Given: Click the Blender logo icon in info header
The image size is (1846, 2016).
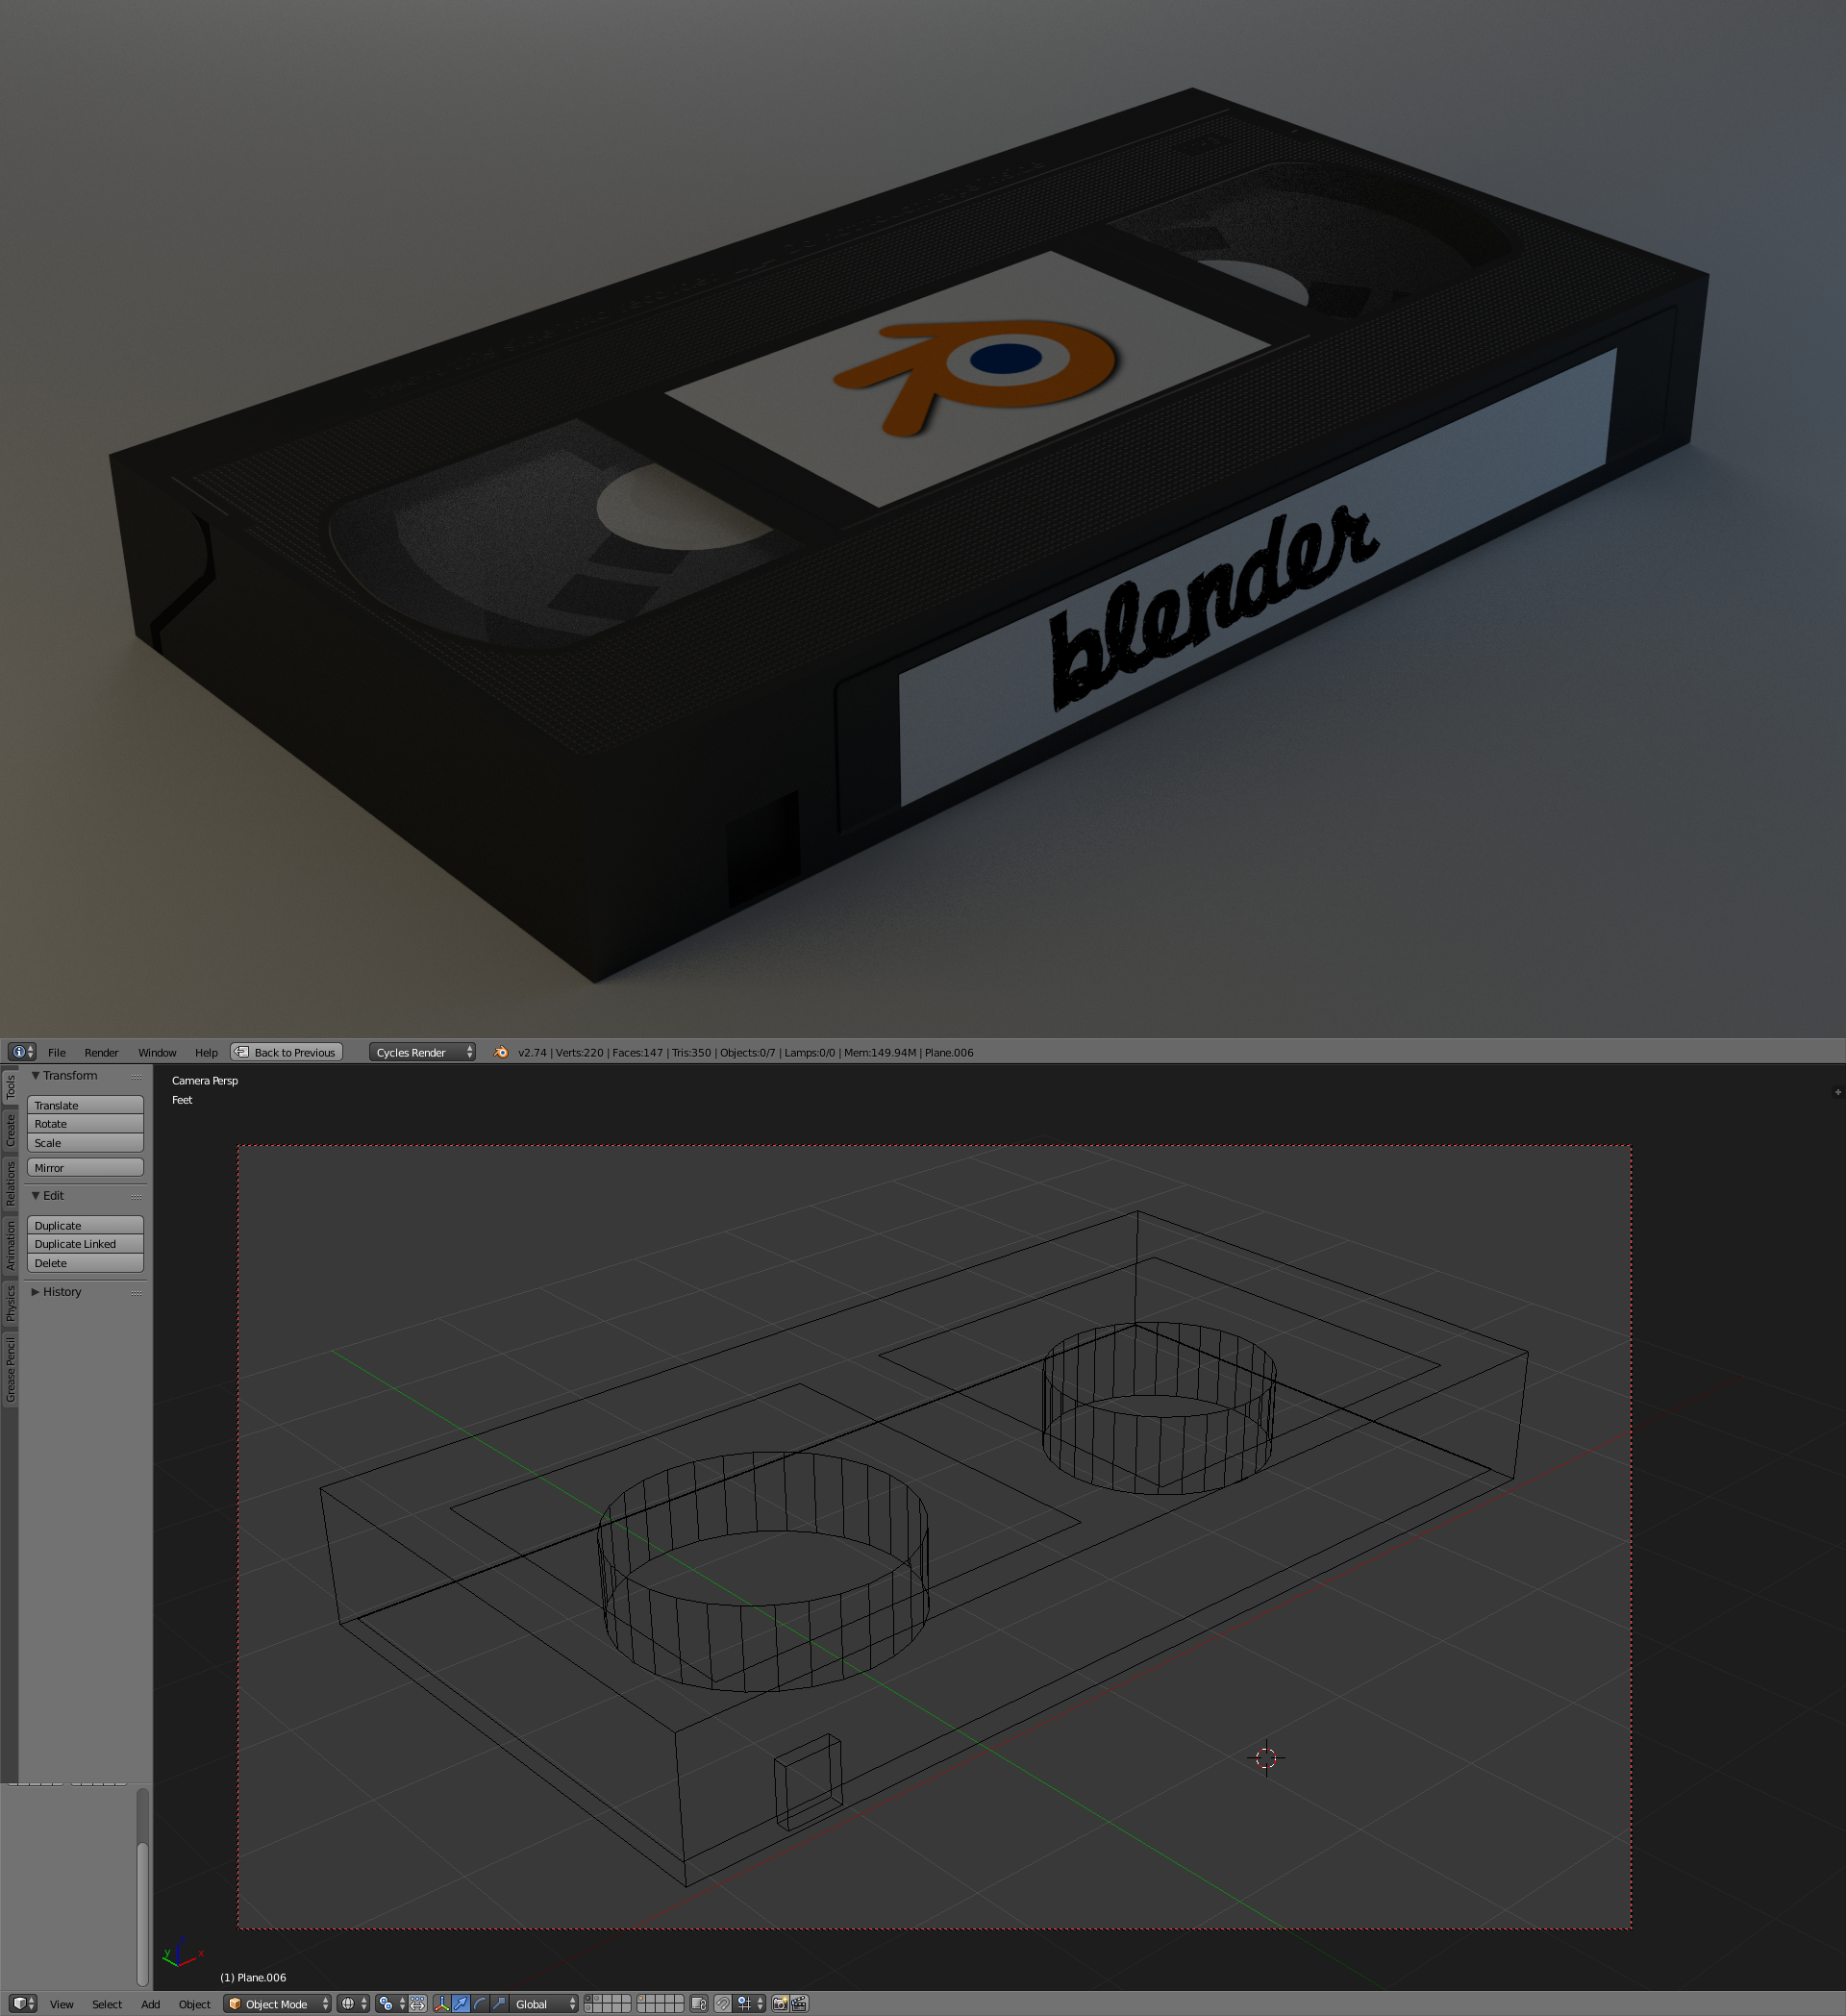Looking at the screenshot, I should tap(501, 1052).
